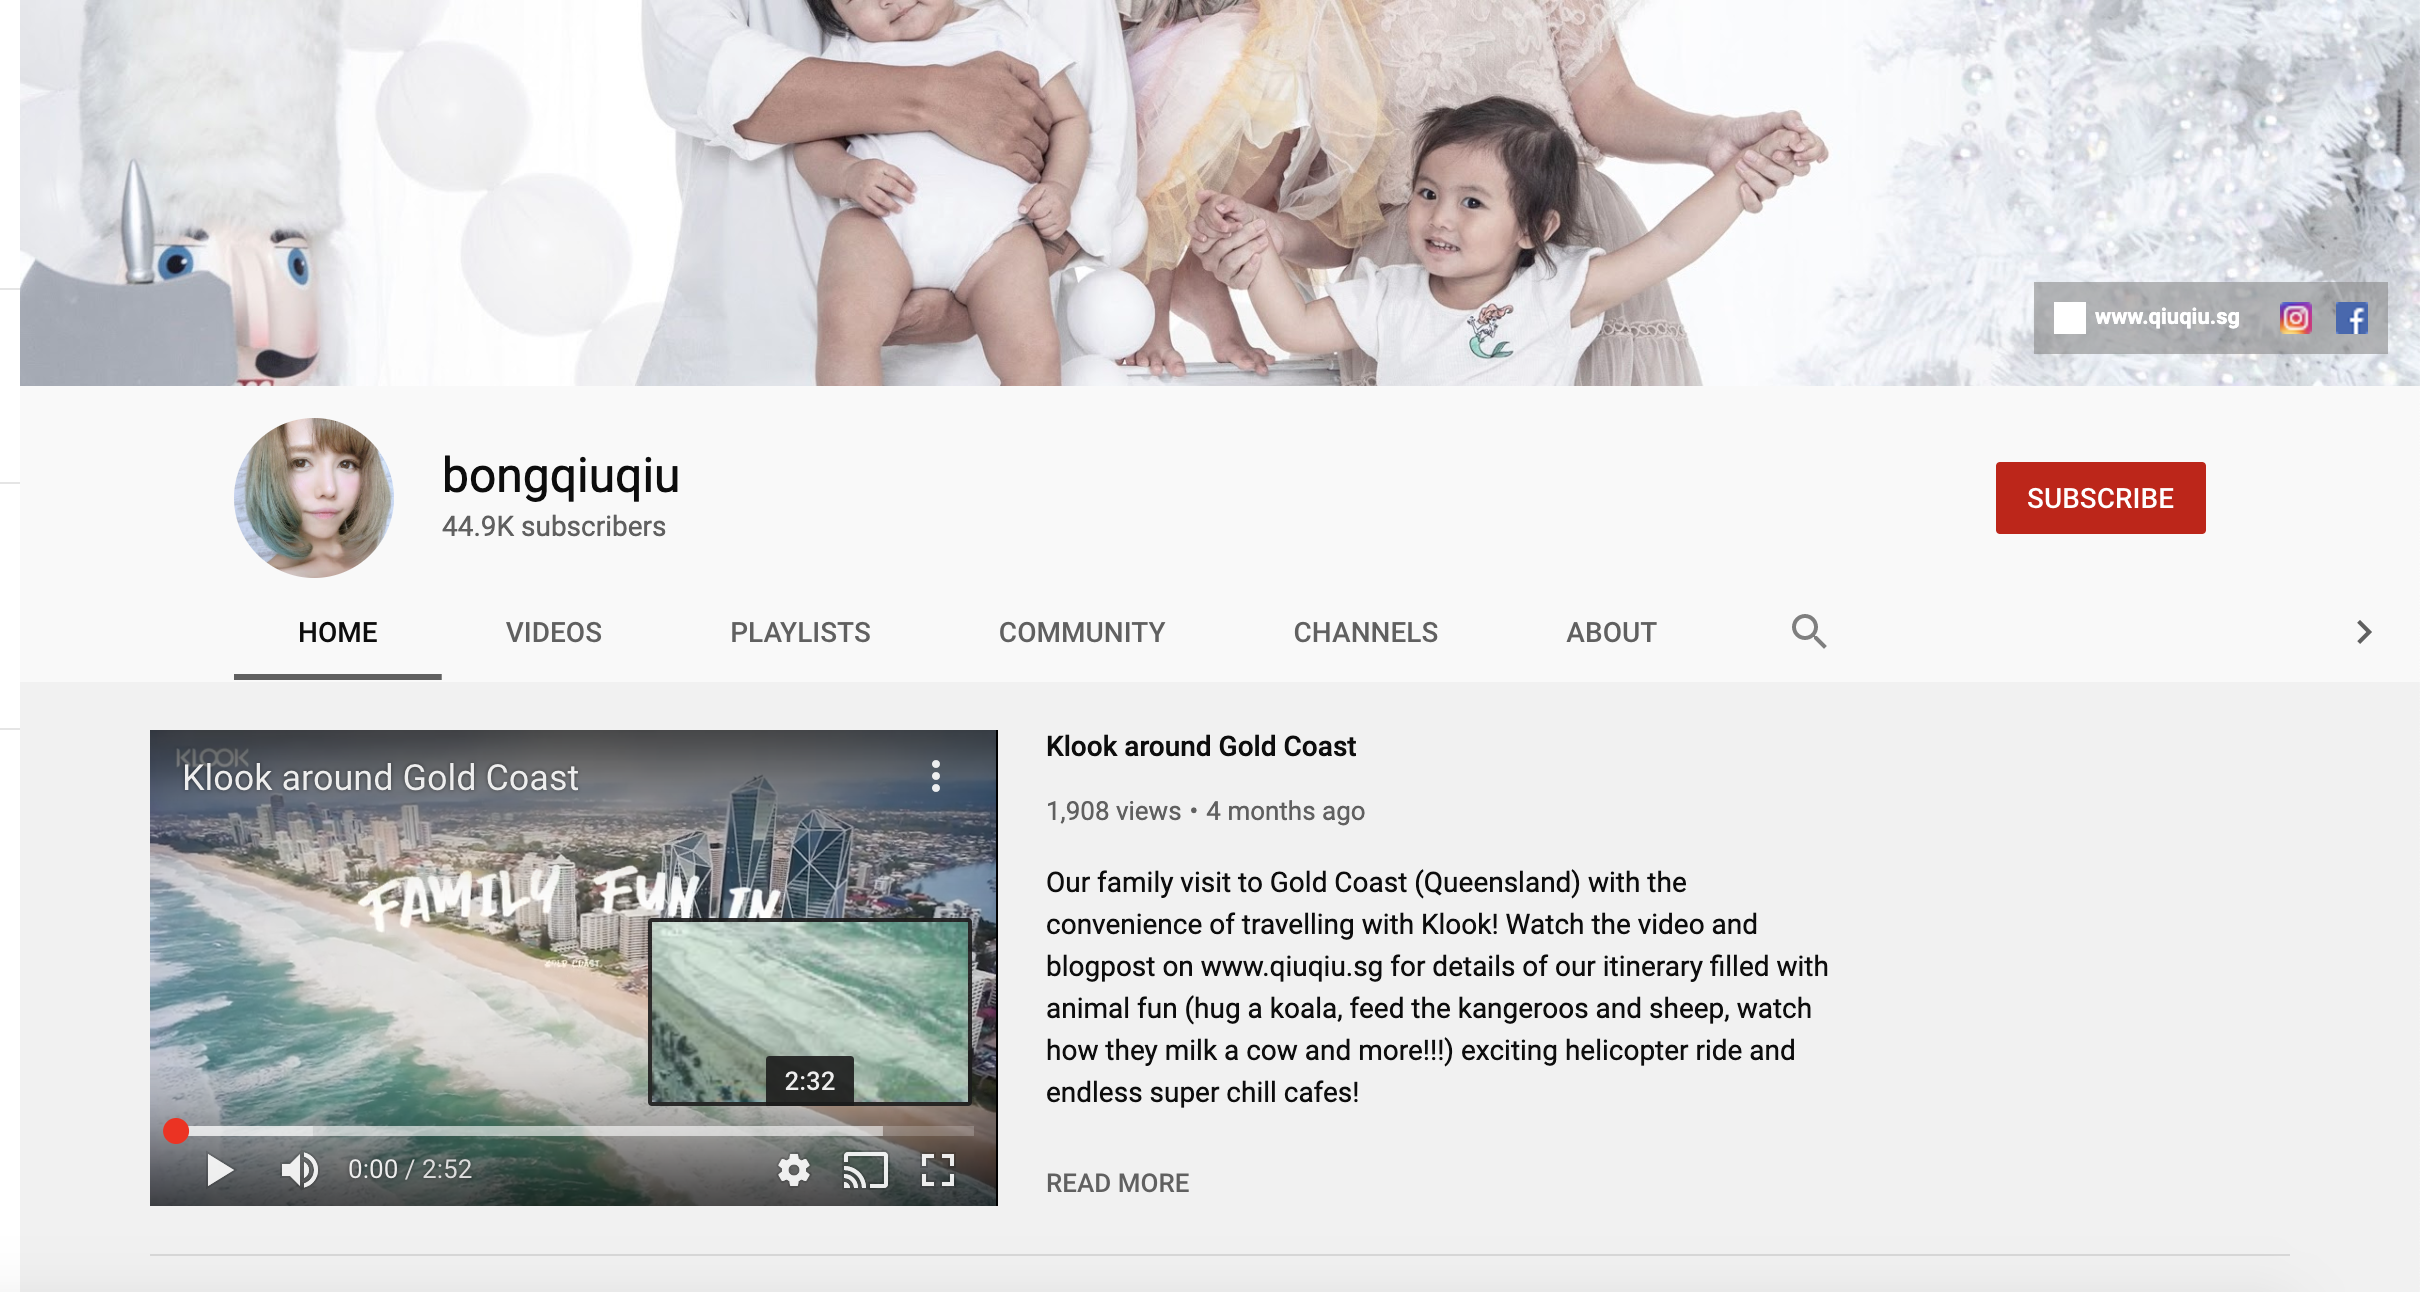This screenshot has width=2420, height=1292.
Task: Go to the COMMUNITY tab
Action: 1082,632
